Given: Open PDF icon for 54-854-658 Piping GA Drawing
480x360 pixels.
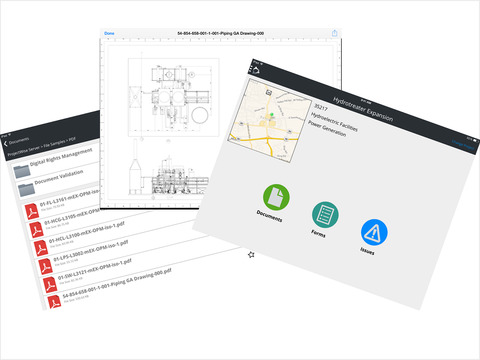Looking at the screenshot, I should [54, 302].
